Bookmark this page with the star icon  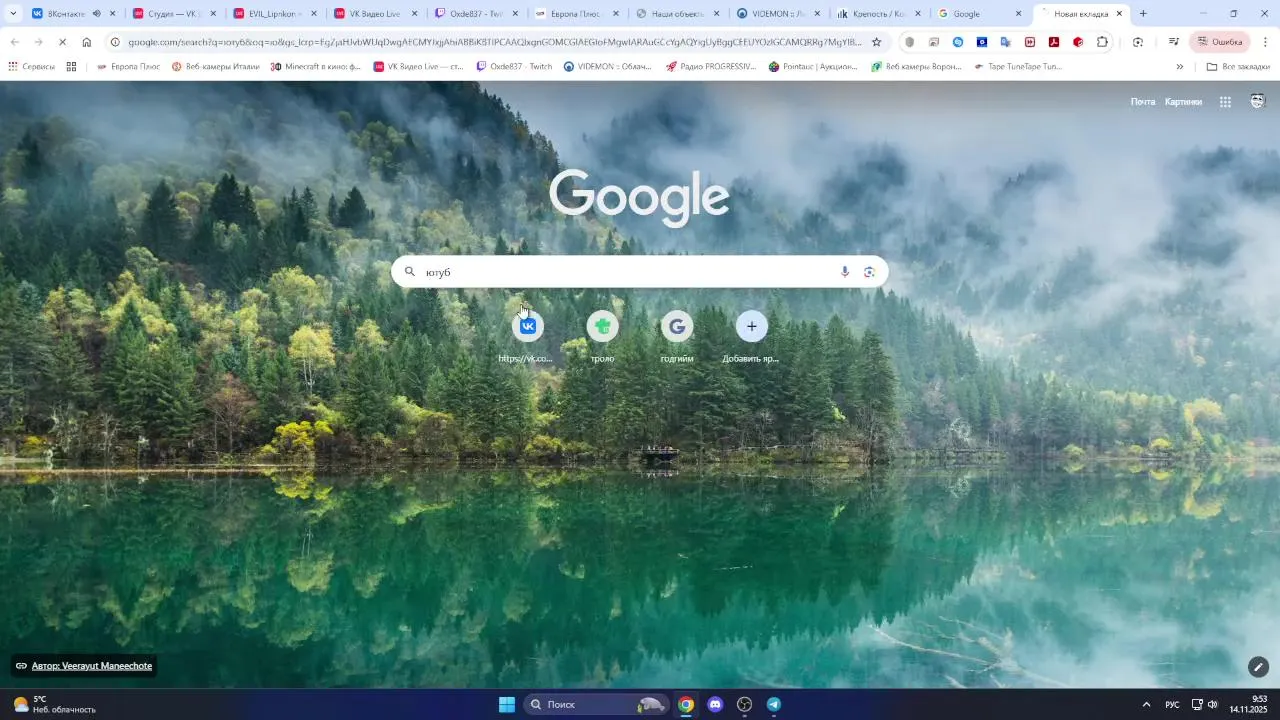click(877, 42)
